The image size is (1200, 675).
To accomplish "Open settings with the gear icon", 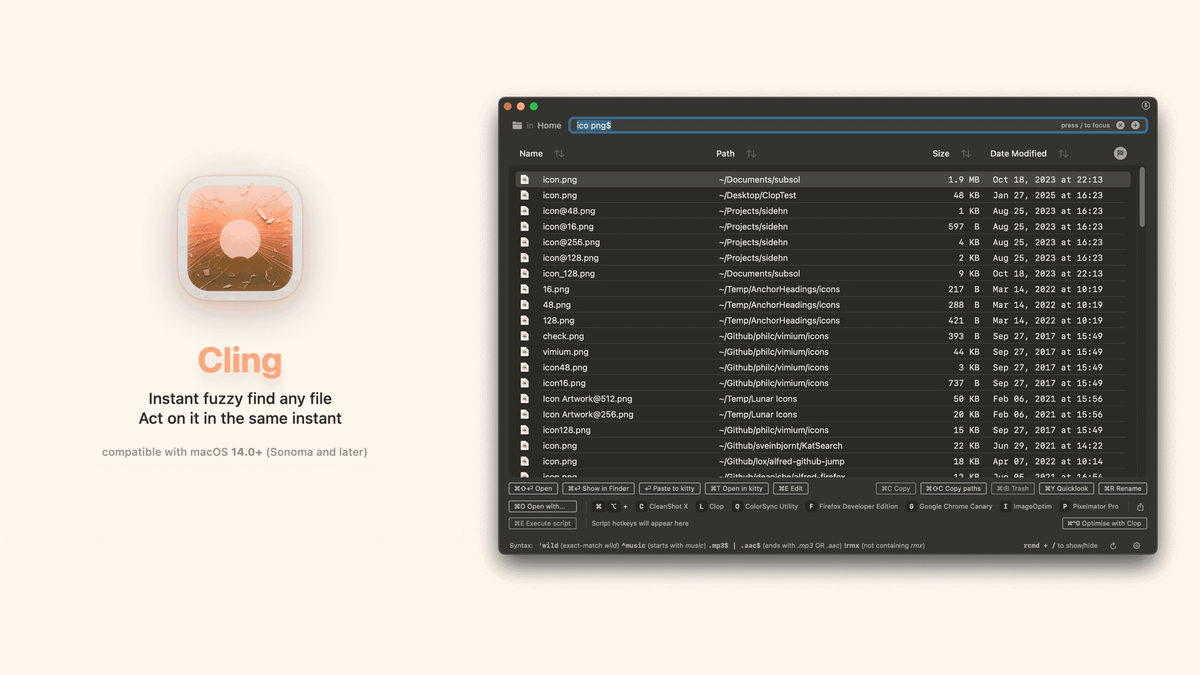I will tap(1136, 546).
